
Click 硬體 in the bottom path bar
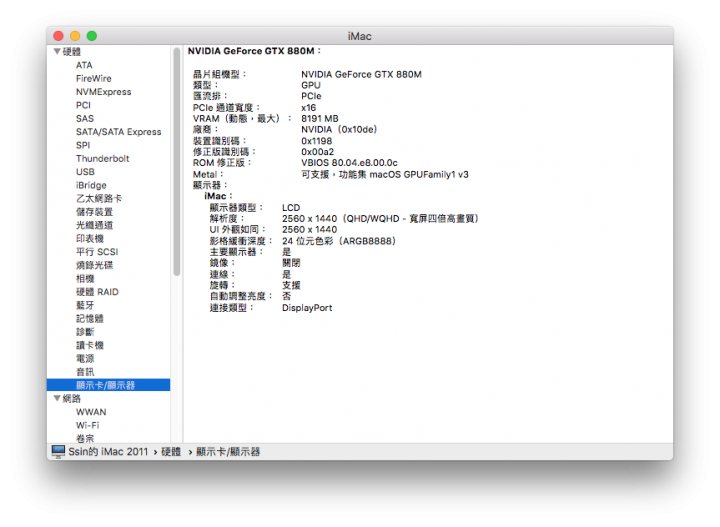[171, 452]
